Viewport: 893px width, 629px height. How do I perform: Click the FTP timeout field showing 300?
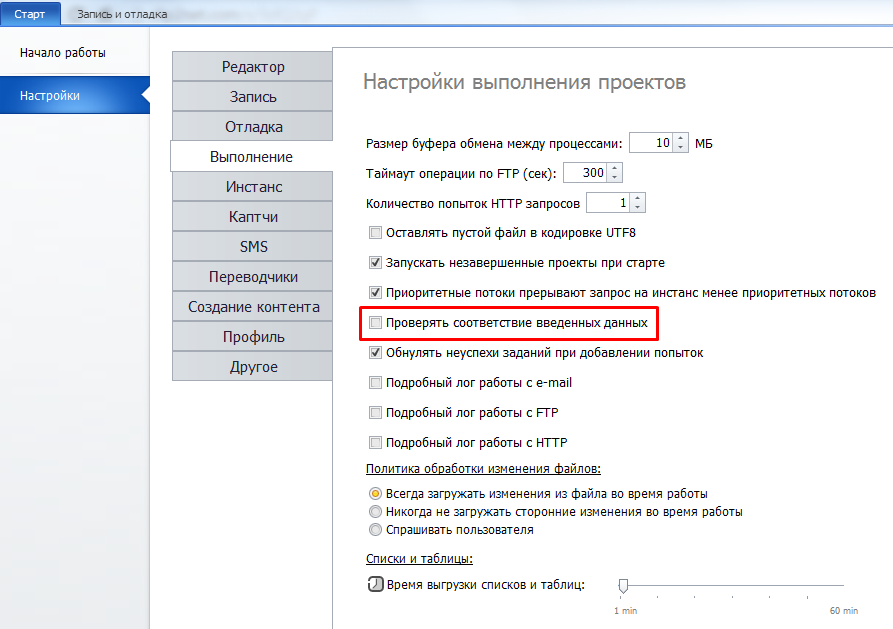click(585, 173)
